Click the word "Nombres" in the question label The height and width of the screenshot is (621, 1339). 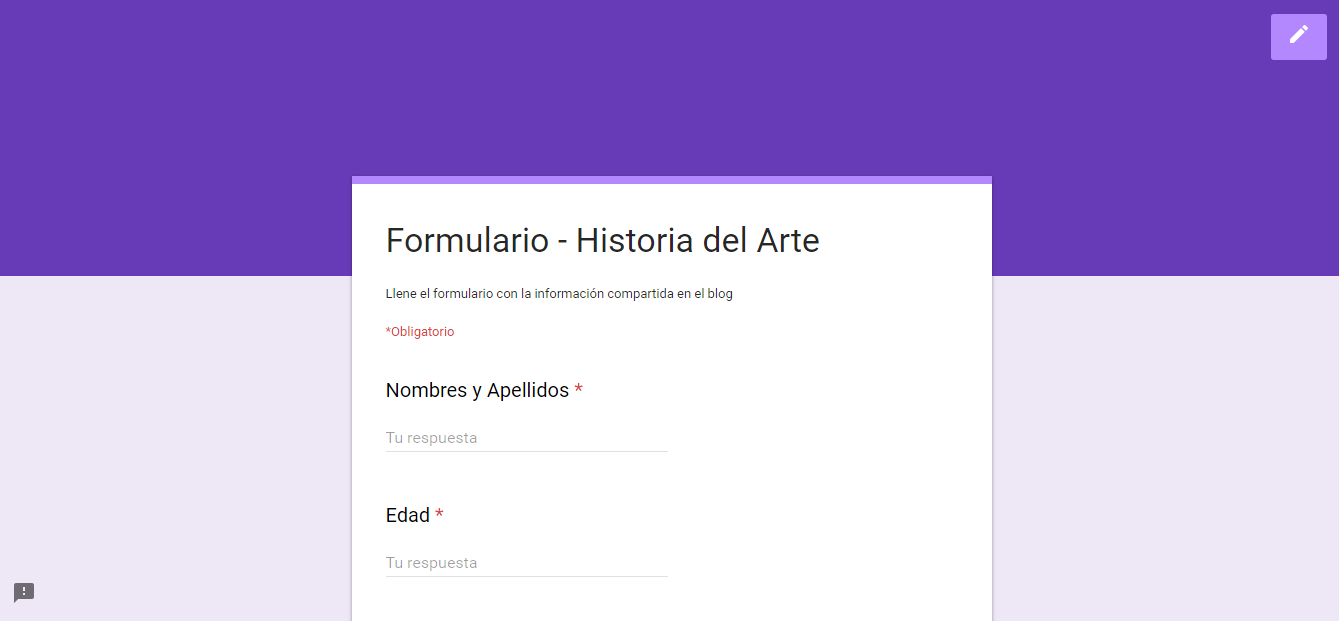pyautogui.click(x=425, y=391)
